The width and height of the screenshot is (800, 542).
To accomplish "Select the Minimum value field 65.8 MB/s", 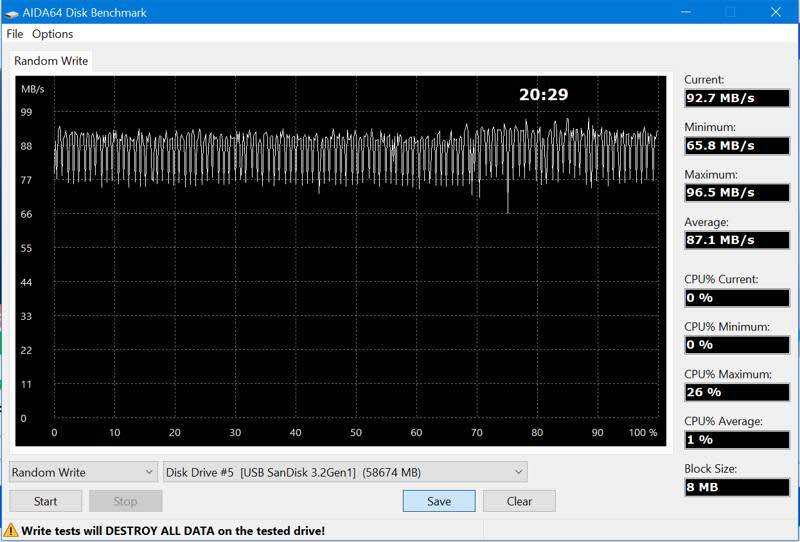I will 736,145.
